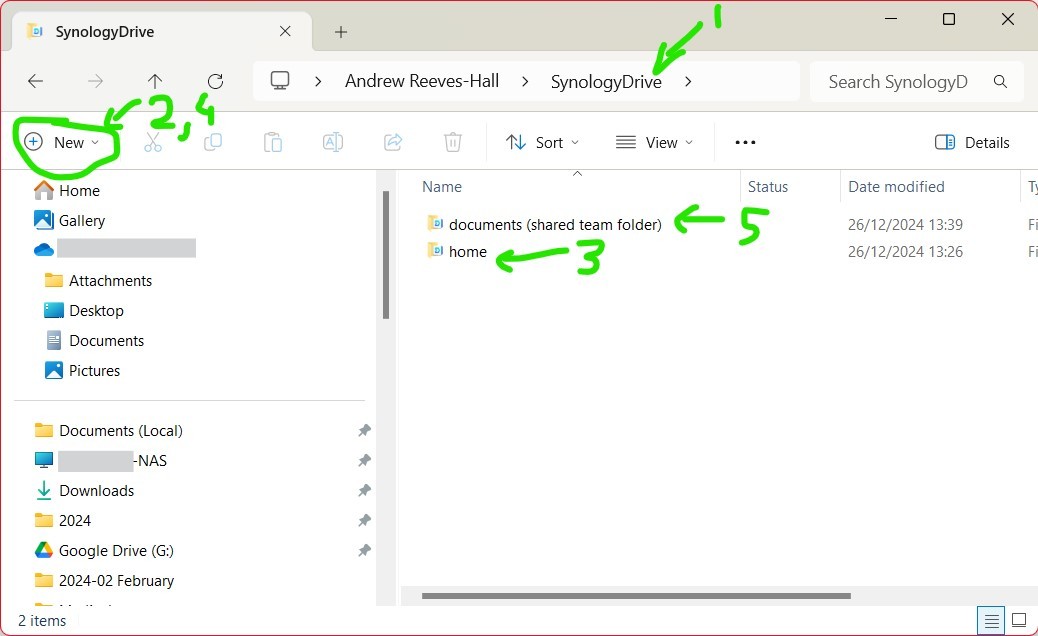
Task: Open the documents (shared team folder) folder
Action: (555, 224)
